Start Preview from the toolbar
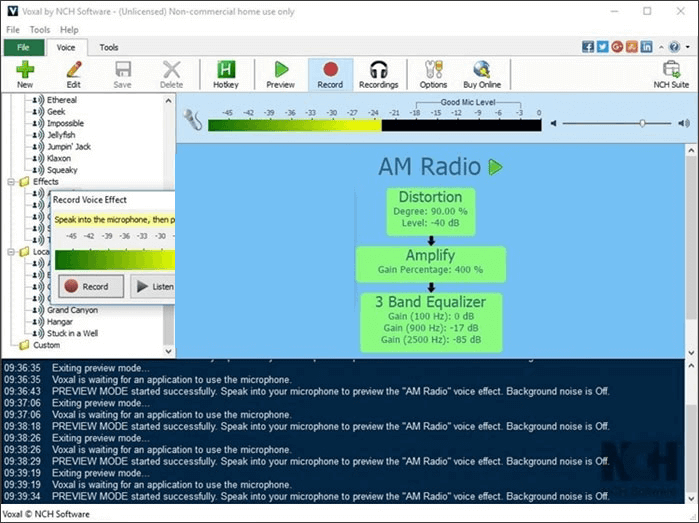Viewport: 699px width, 523px height. (280, 74)
